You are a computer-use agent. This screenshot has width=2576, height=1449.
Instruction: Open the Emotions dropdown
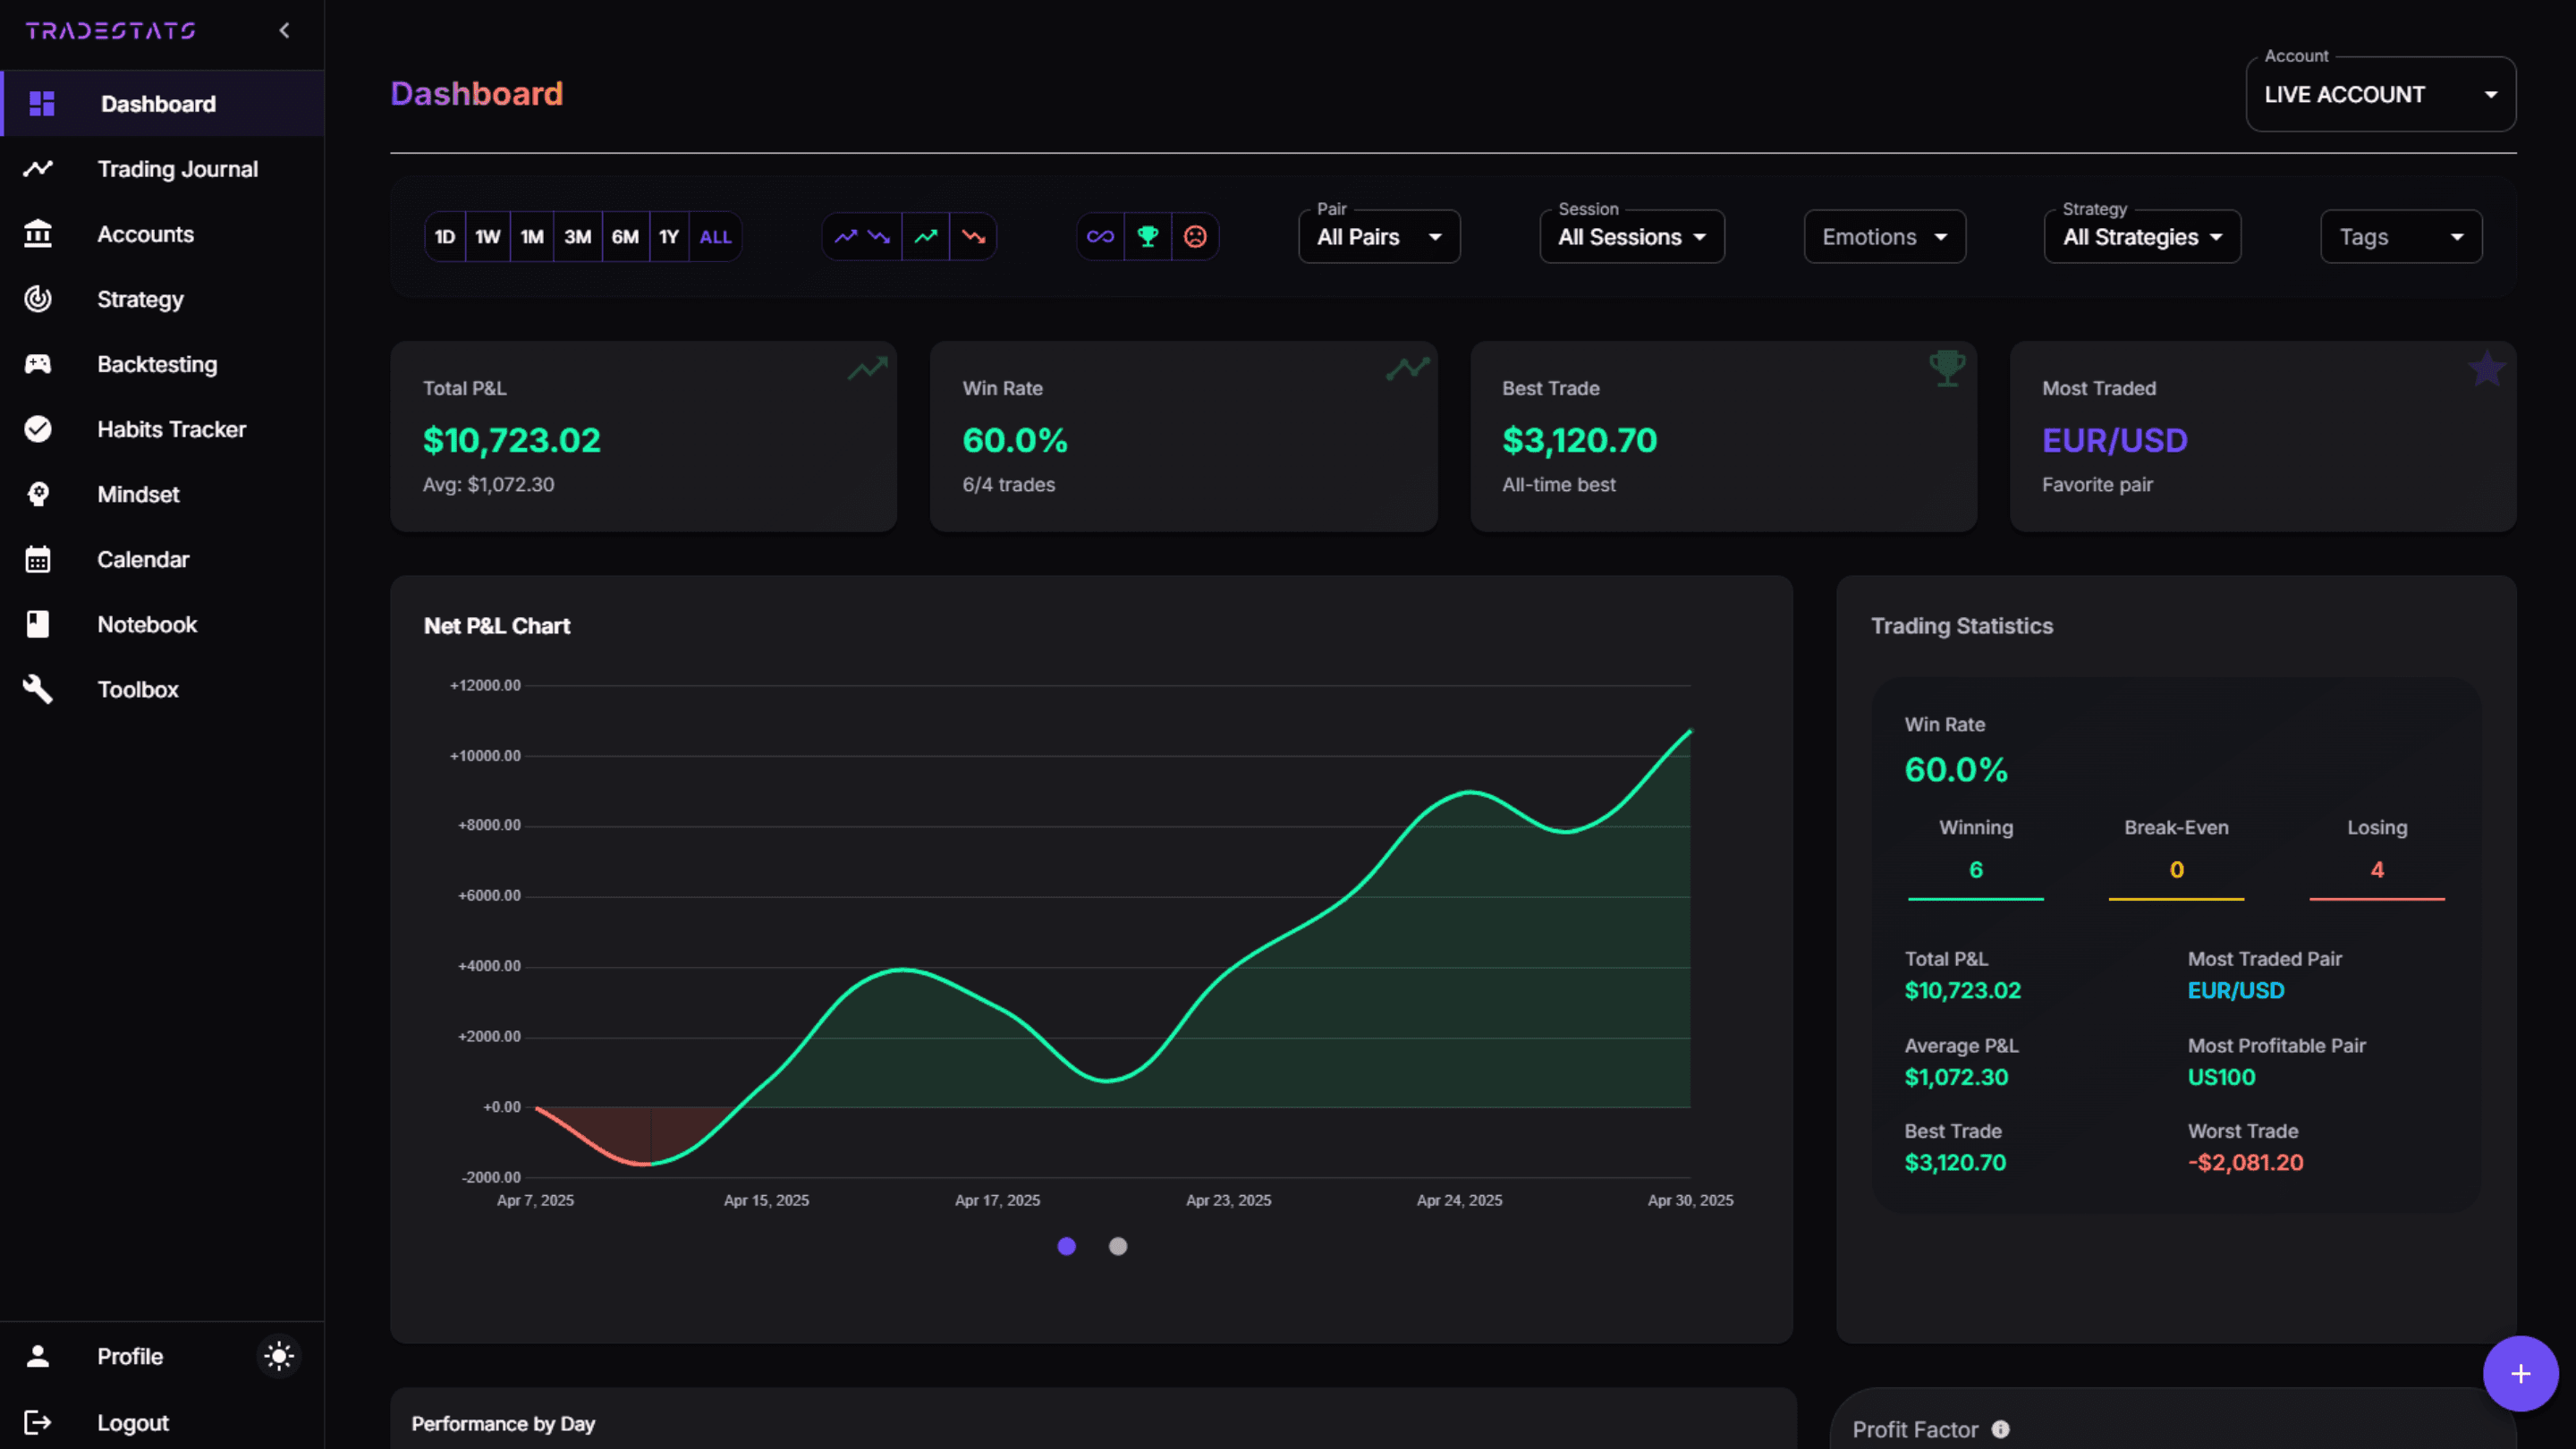pyautogui.click(x=1885, y=237)
